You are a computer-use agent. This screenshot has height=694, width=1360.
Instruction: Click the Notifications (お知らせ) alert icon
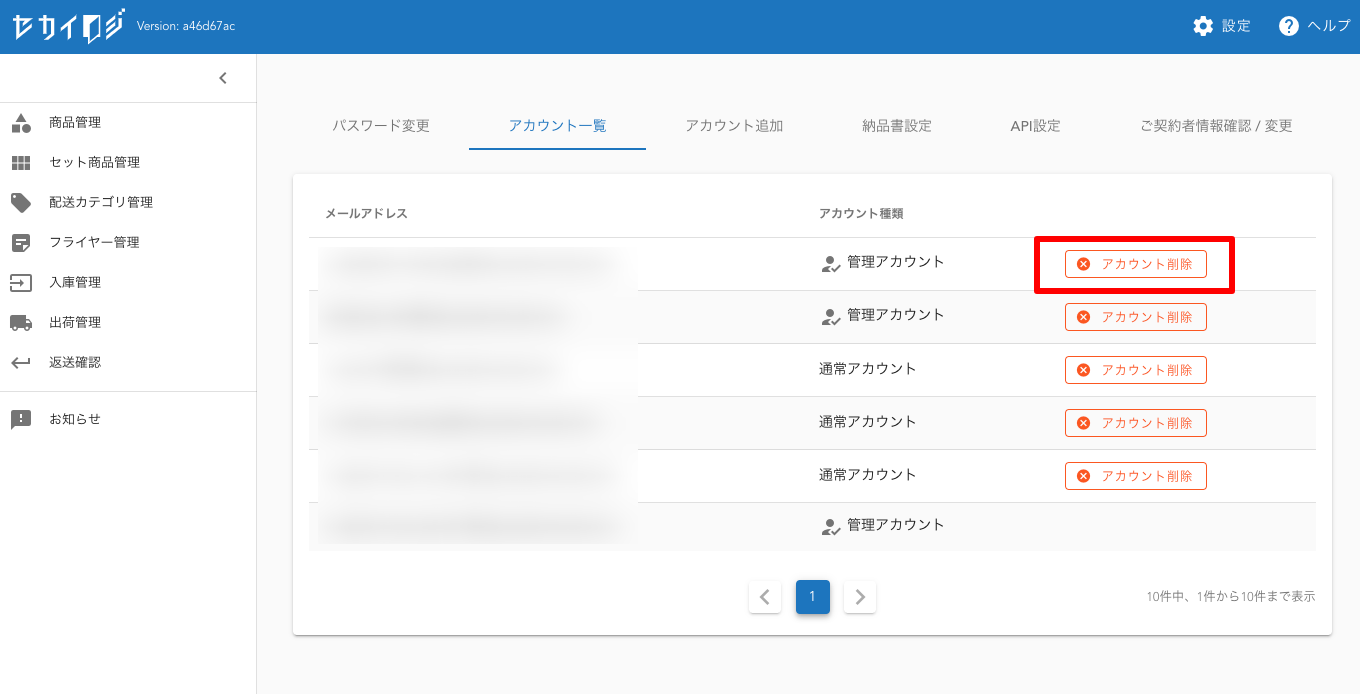(x=21, y=420)
